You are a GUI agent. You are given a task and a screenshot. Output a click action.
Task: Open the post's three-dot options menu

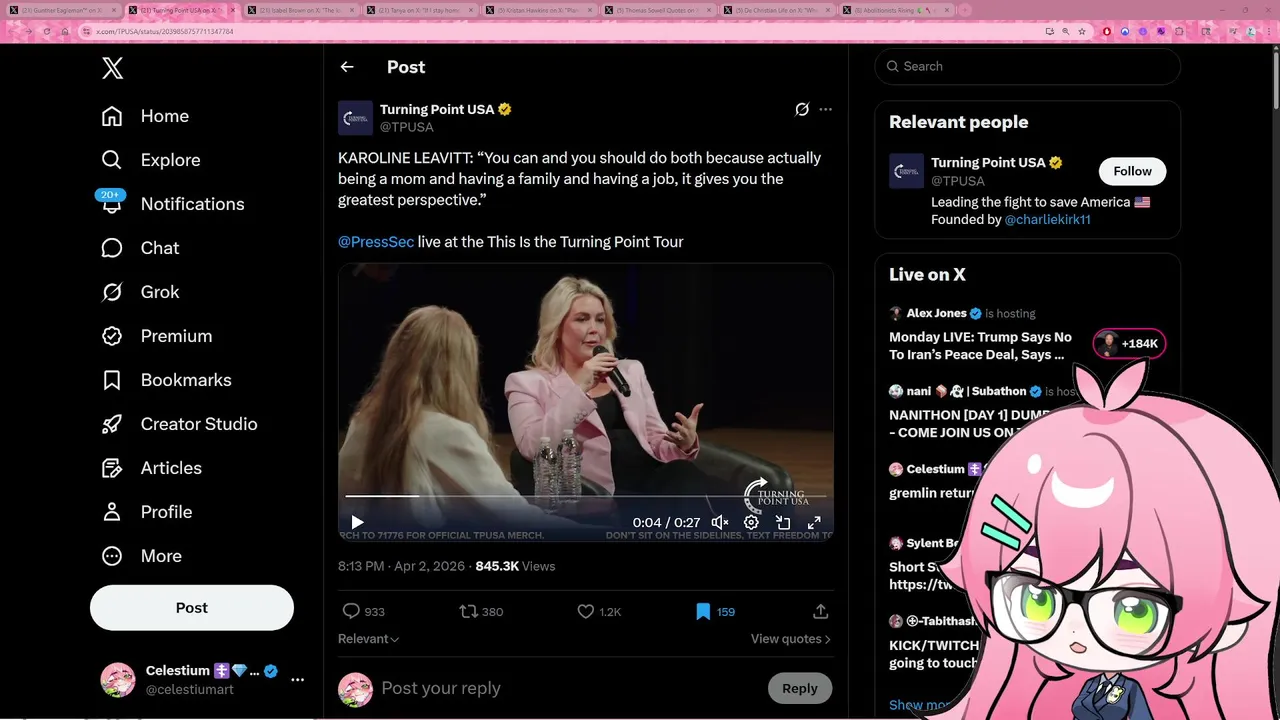(x=825, y=109)
